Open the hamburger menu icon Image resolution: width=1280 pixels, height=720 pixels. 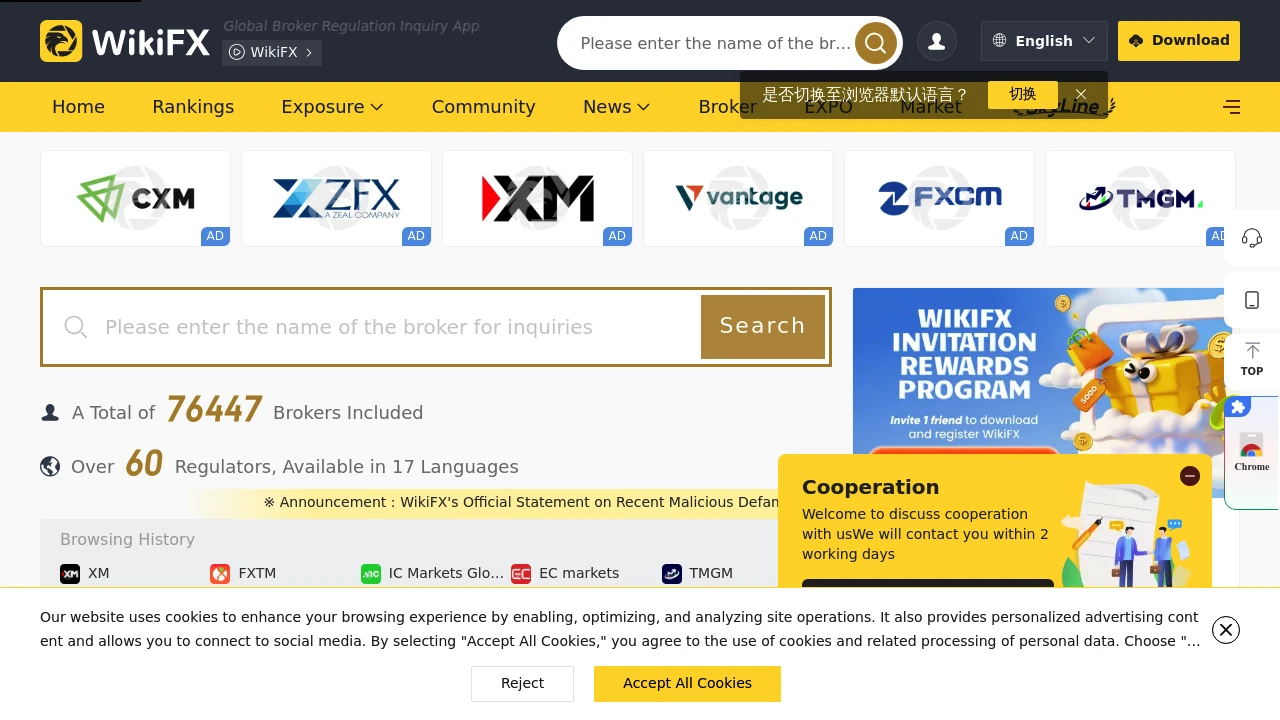pyautogui.click(x=1232, y=107)
